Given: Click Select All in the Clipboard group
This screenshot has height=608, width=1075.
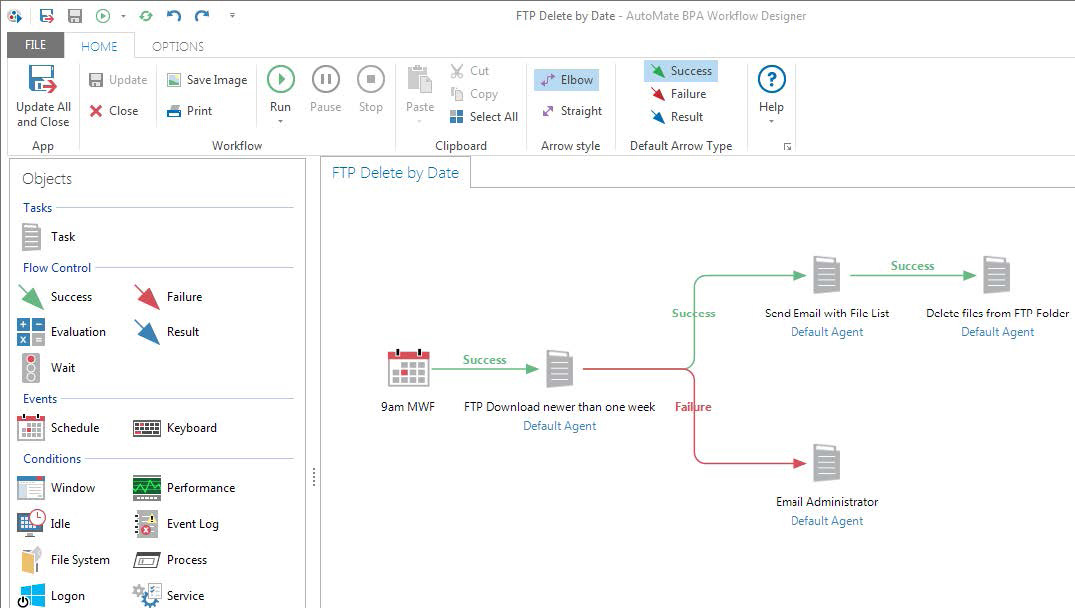Looking at the screenshot, I should pyautogui.click(x=484, y=117).
